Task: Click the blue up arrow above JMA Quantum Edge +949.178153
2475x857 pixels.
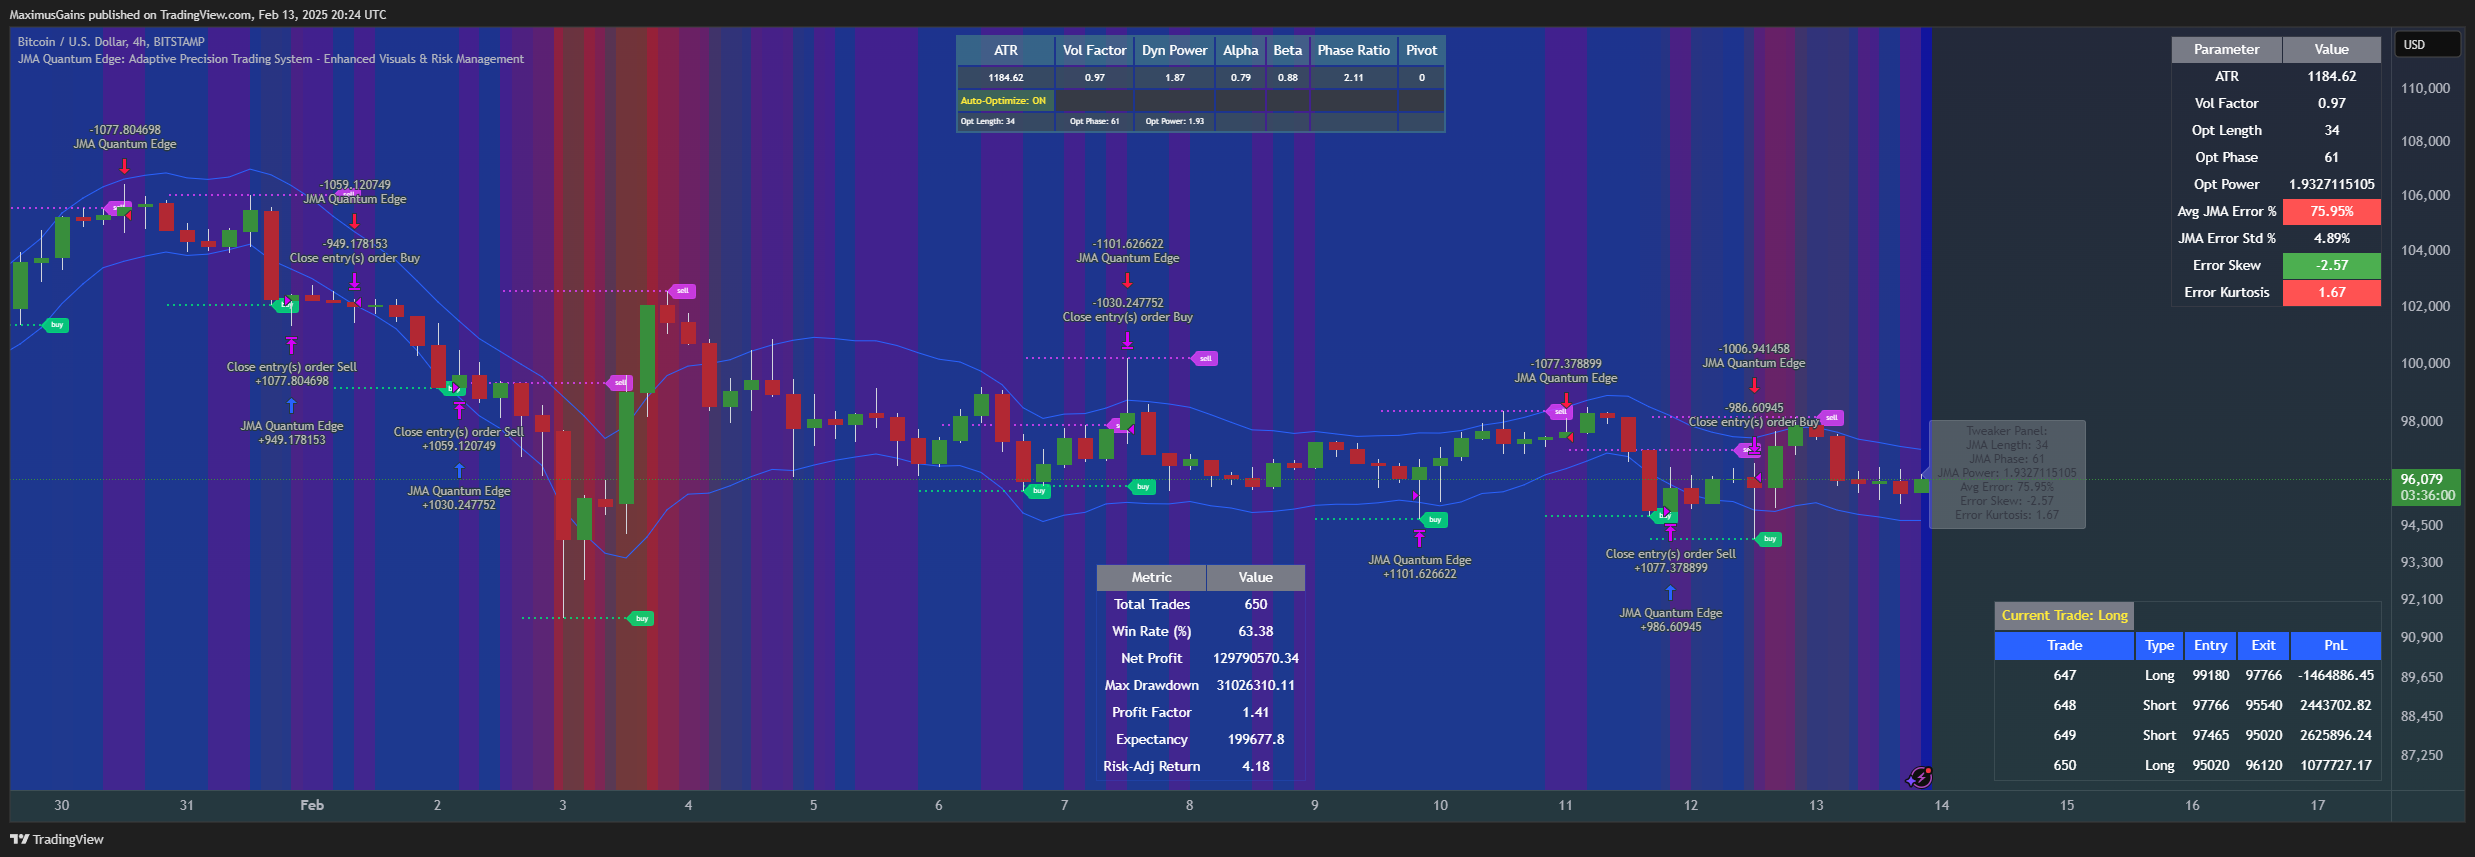Action: point(291,405)
